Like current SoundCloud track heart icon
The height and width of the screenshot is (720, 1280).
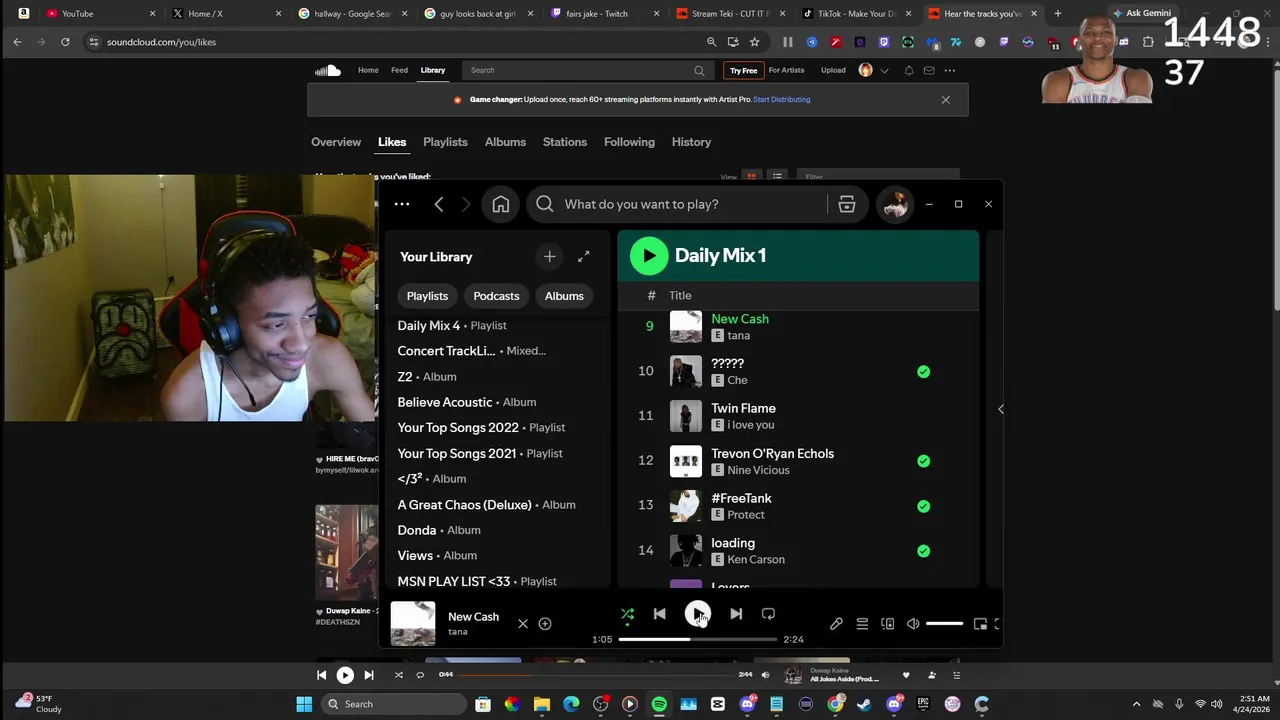[x=906, y=675]
